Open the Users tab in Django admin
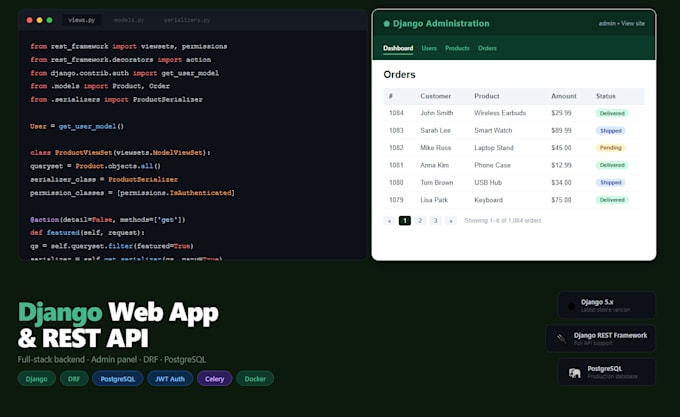 pos(429,48)
